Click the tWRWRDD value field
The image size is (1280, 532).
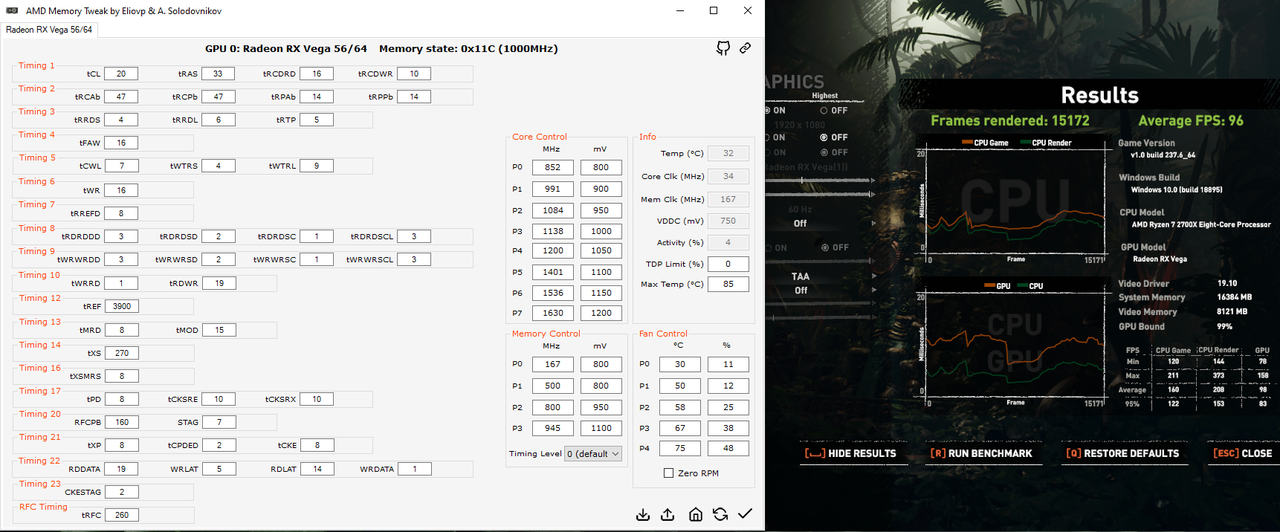click(122, 260)
